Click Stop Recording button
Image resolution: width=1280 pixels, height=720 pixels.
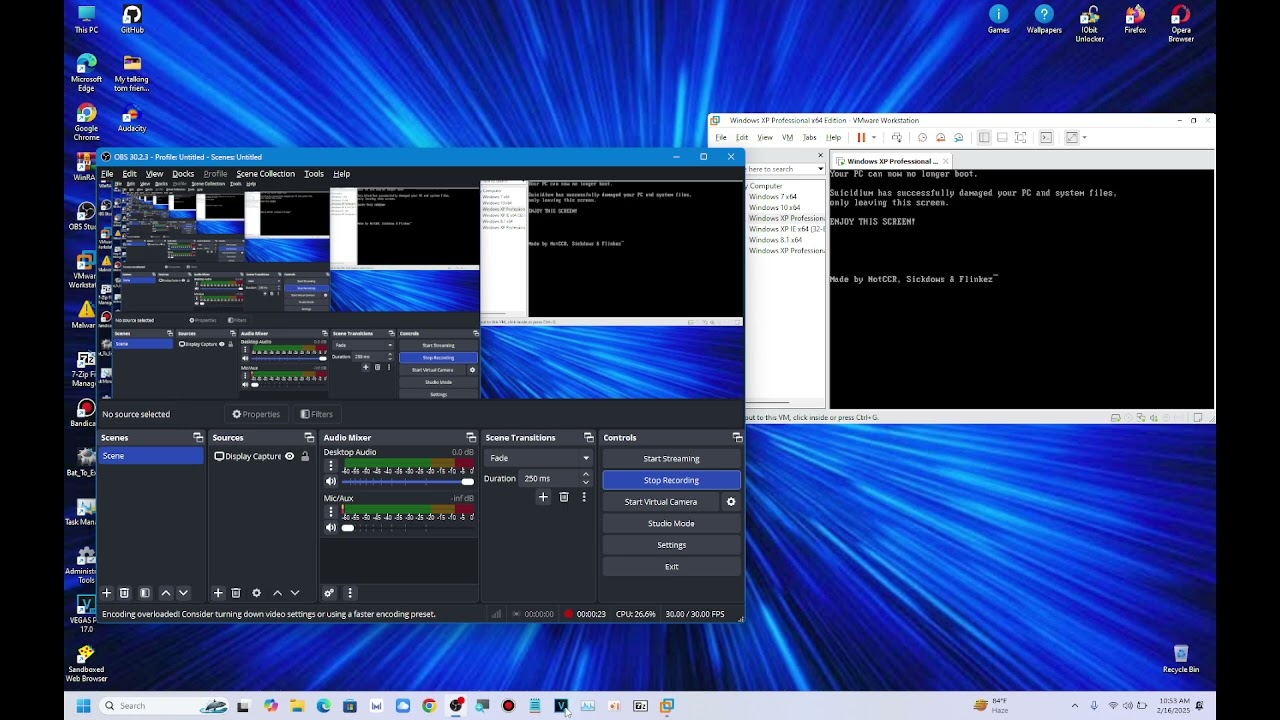pyautogui.click(x=671, y=480)
